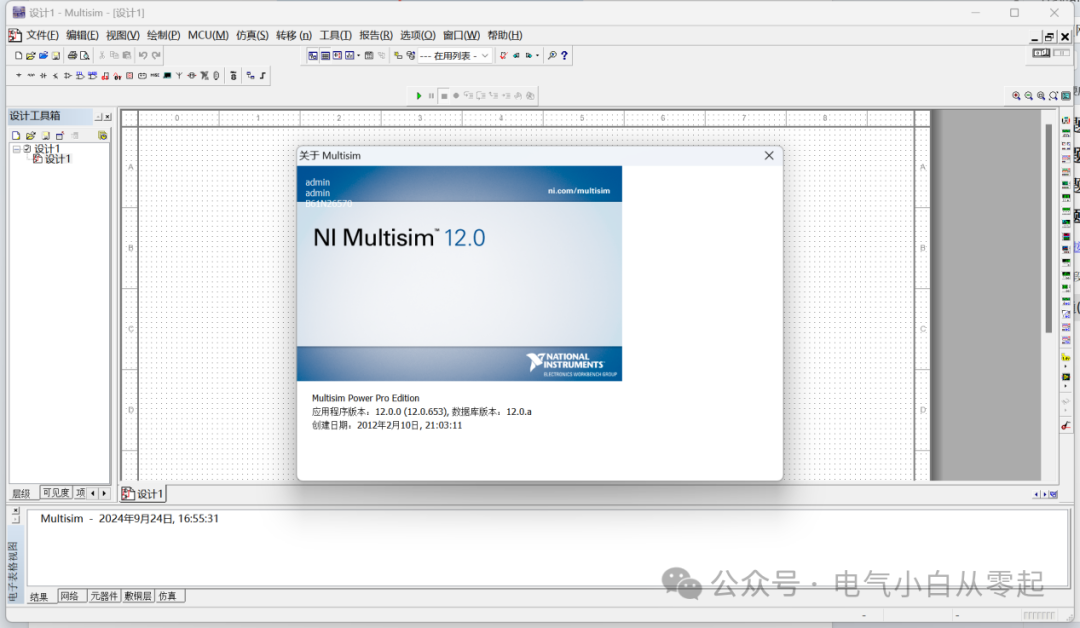Click the Find magnifier icon beside Help

tap(552, 55)
